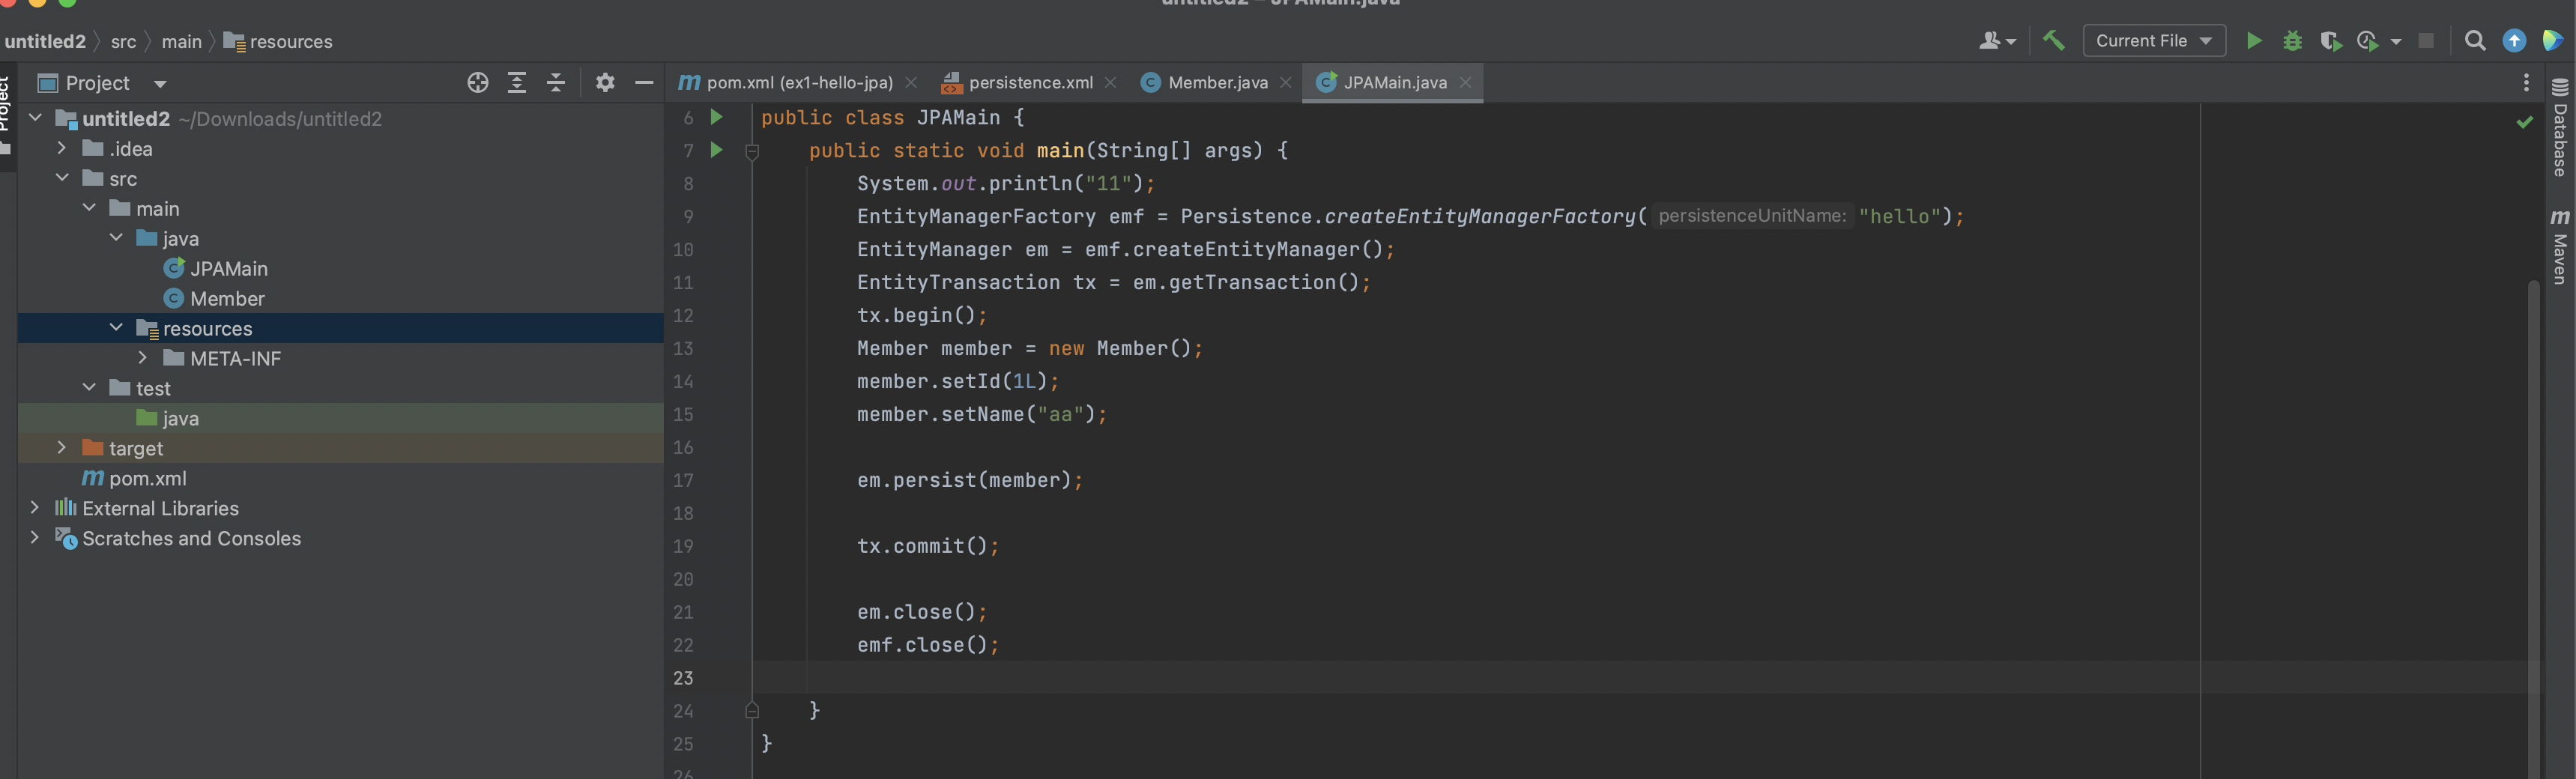Expand External Libraries node
This screenshot has height=779, width=2576.
(x=35, y=508)
